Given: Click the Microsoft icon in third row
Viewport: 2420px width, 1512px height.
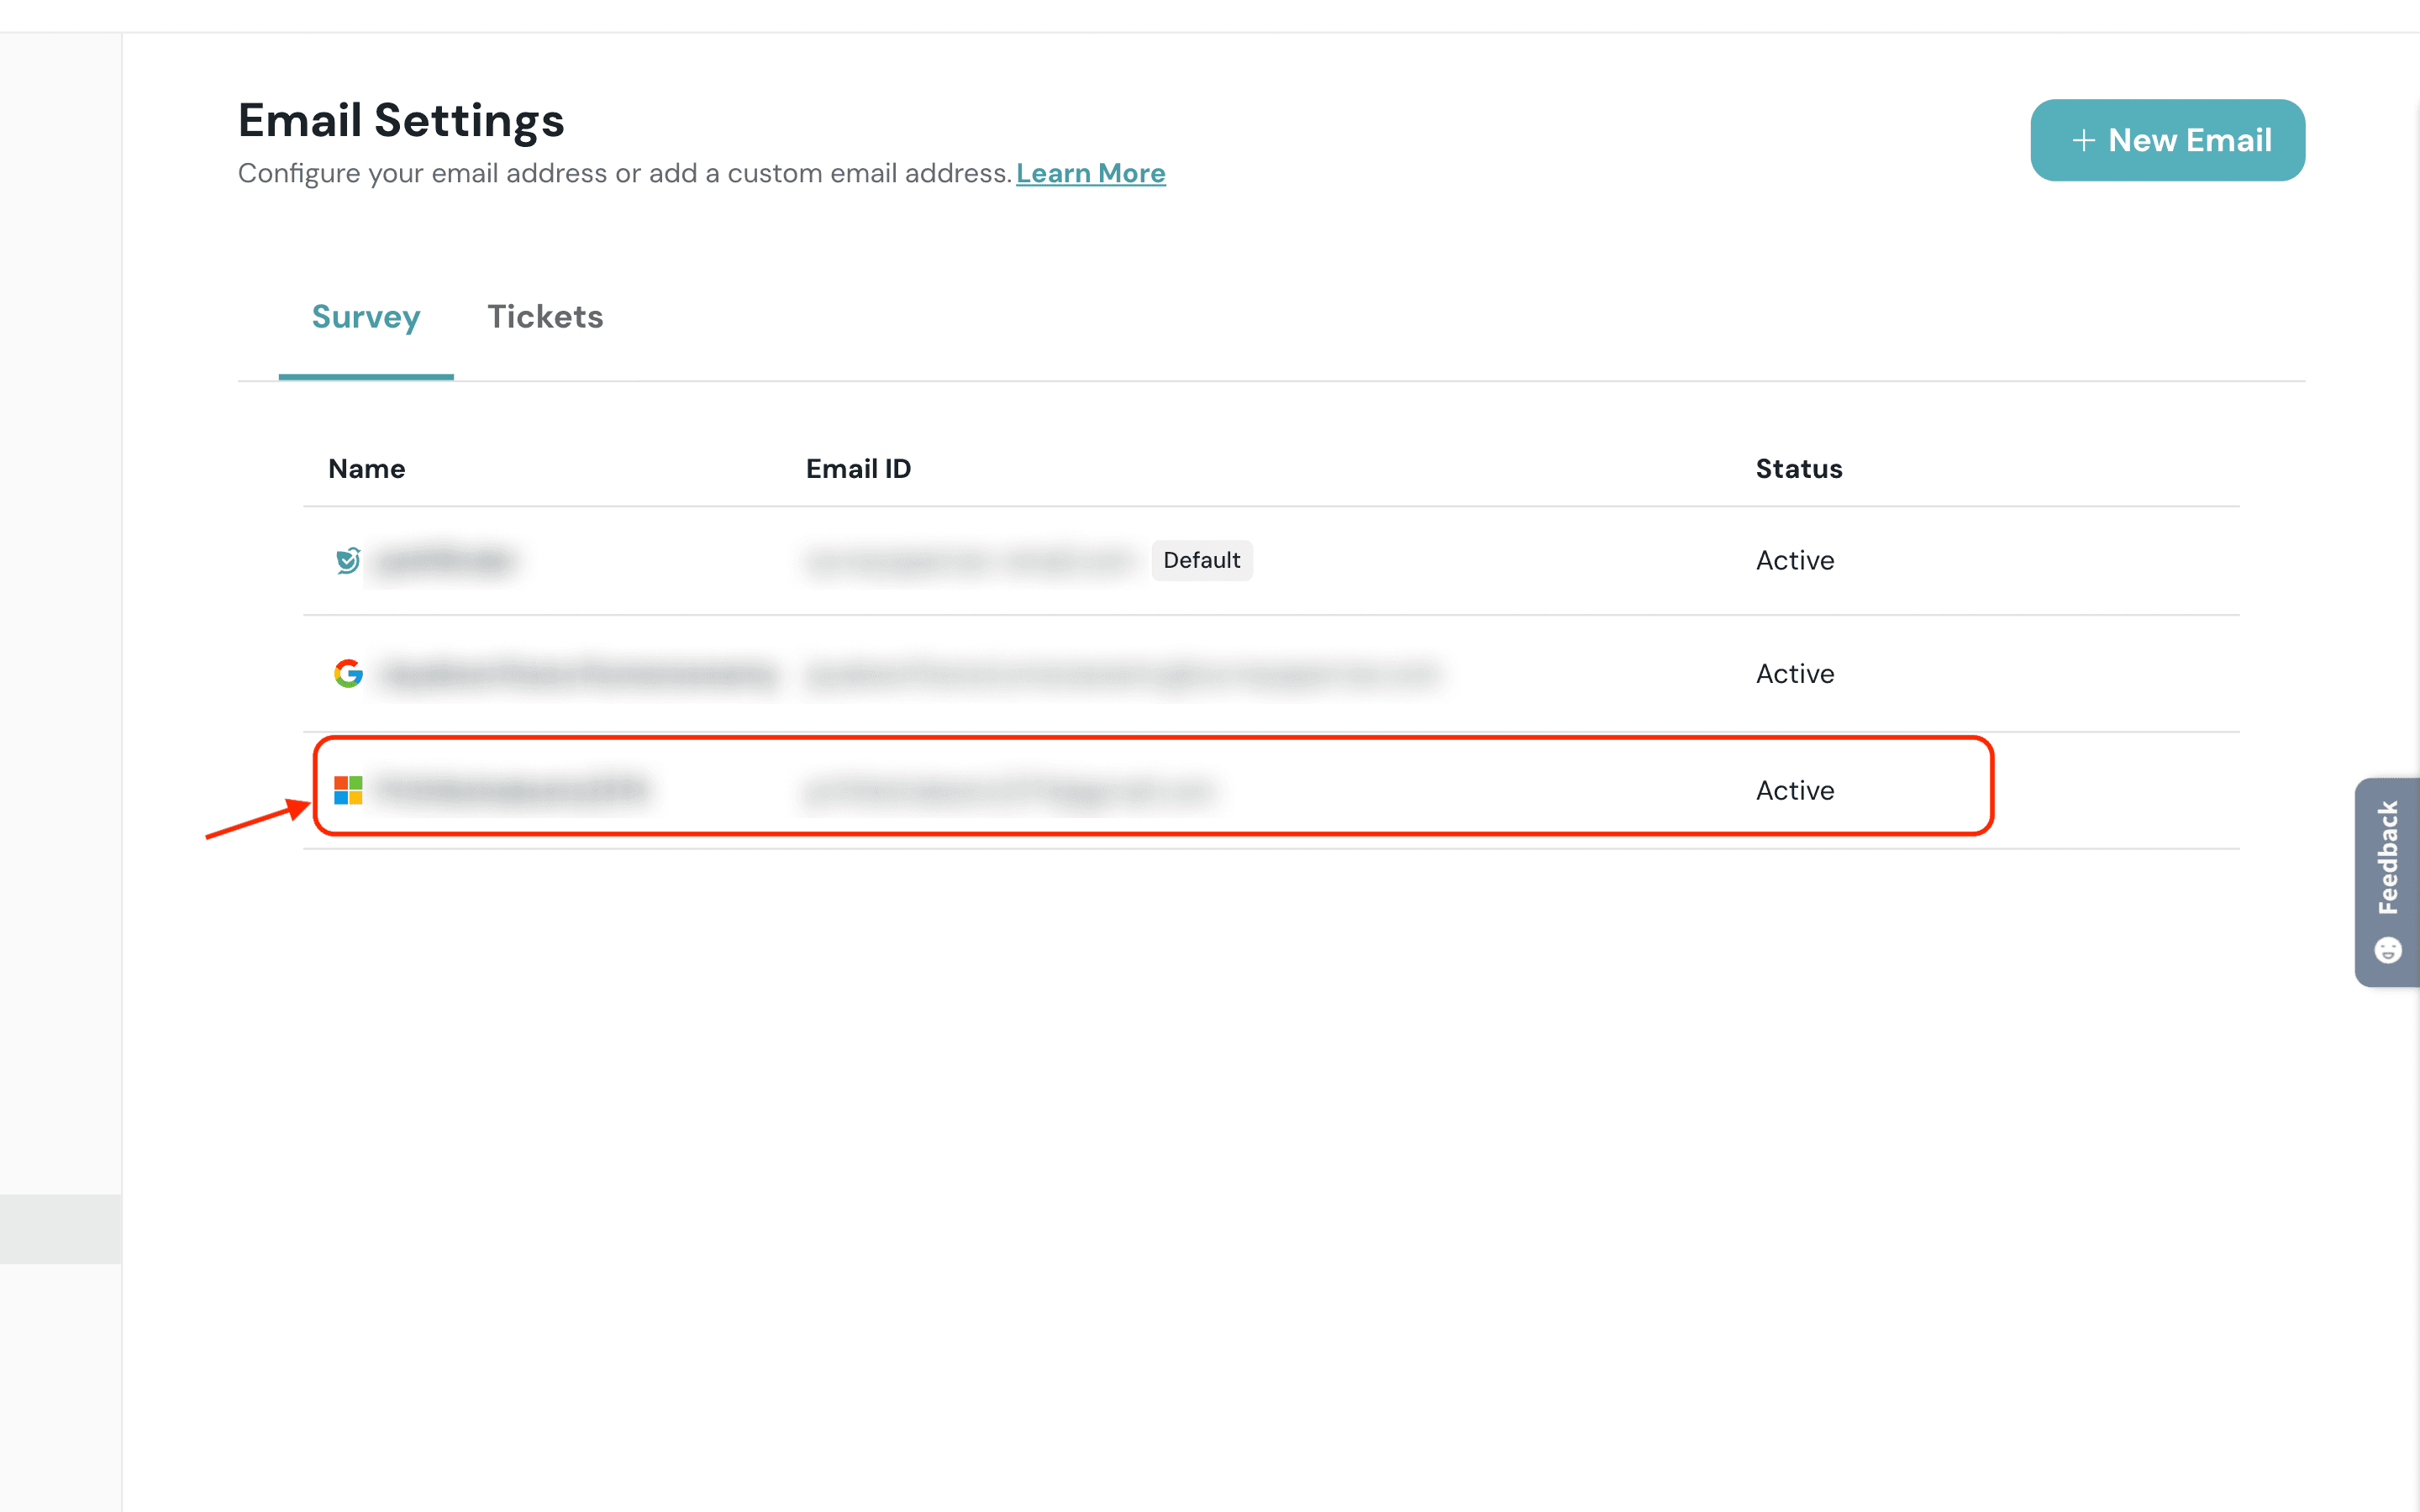Looking at the screenshot, I should (348, 790).
